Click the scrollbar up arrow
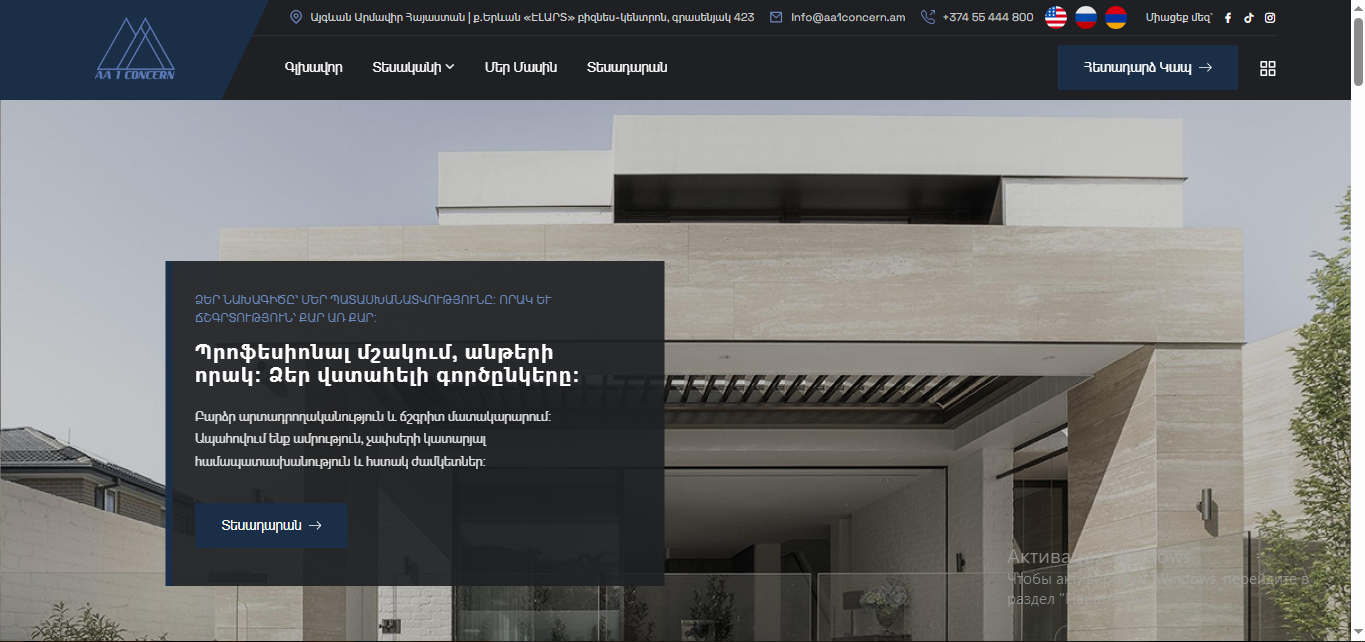 click(x=1358, y=8)
